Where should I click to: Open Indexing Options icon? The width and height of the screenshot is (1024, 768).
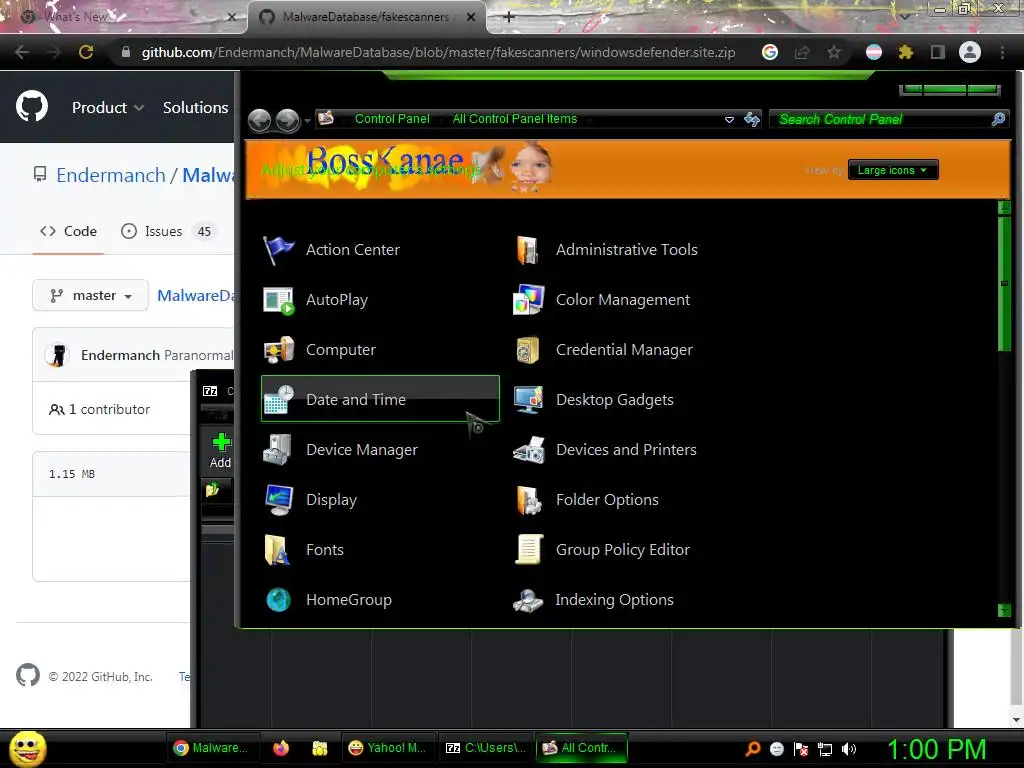coord(528,600)
